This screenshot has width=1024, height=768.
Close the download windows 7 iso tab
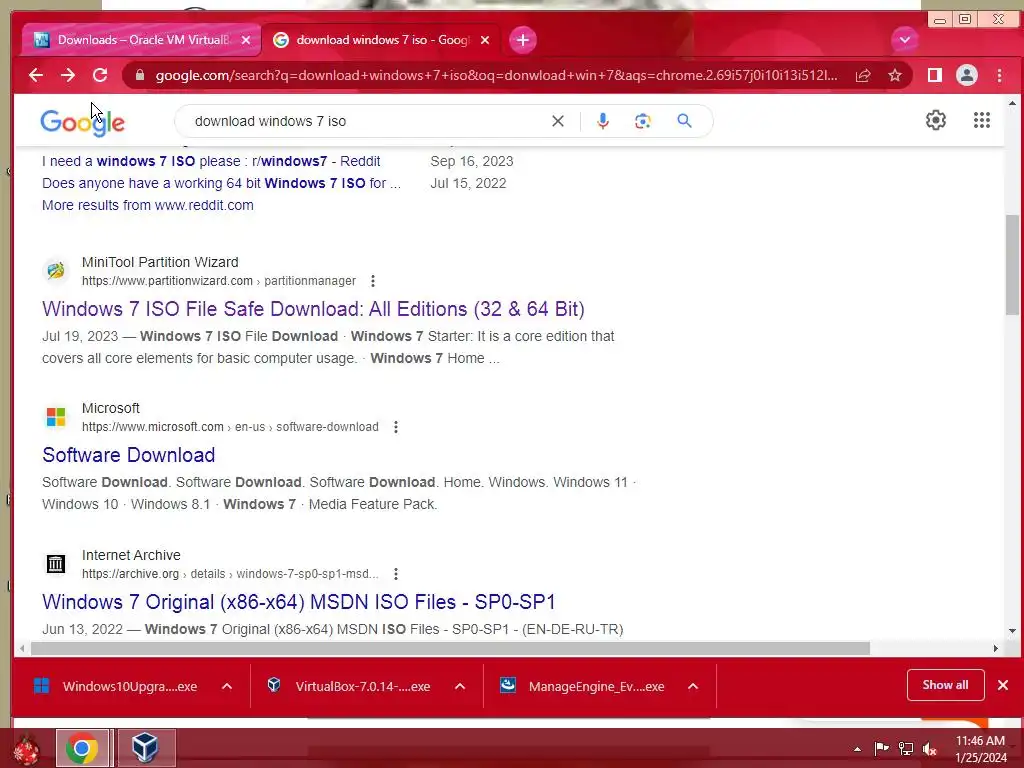point(485,40)
